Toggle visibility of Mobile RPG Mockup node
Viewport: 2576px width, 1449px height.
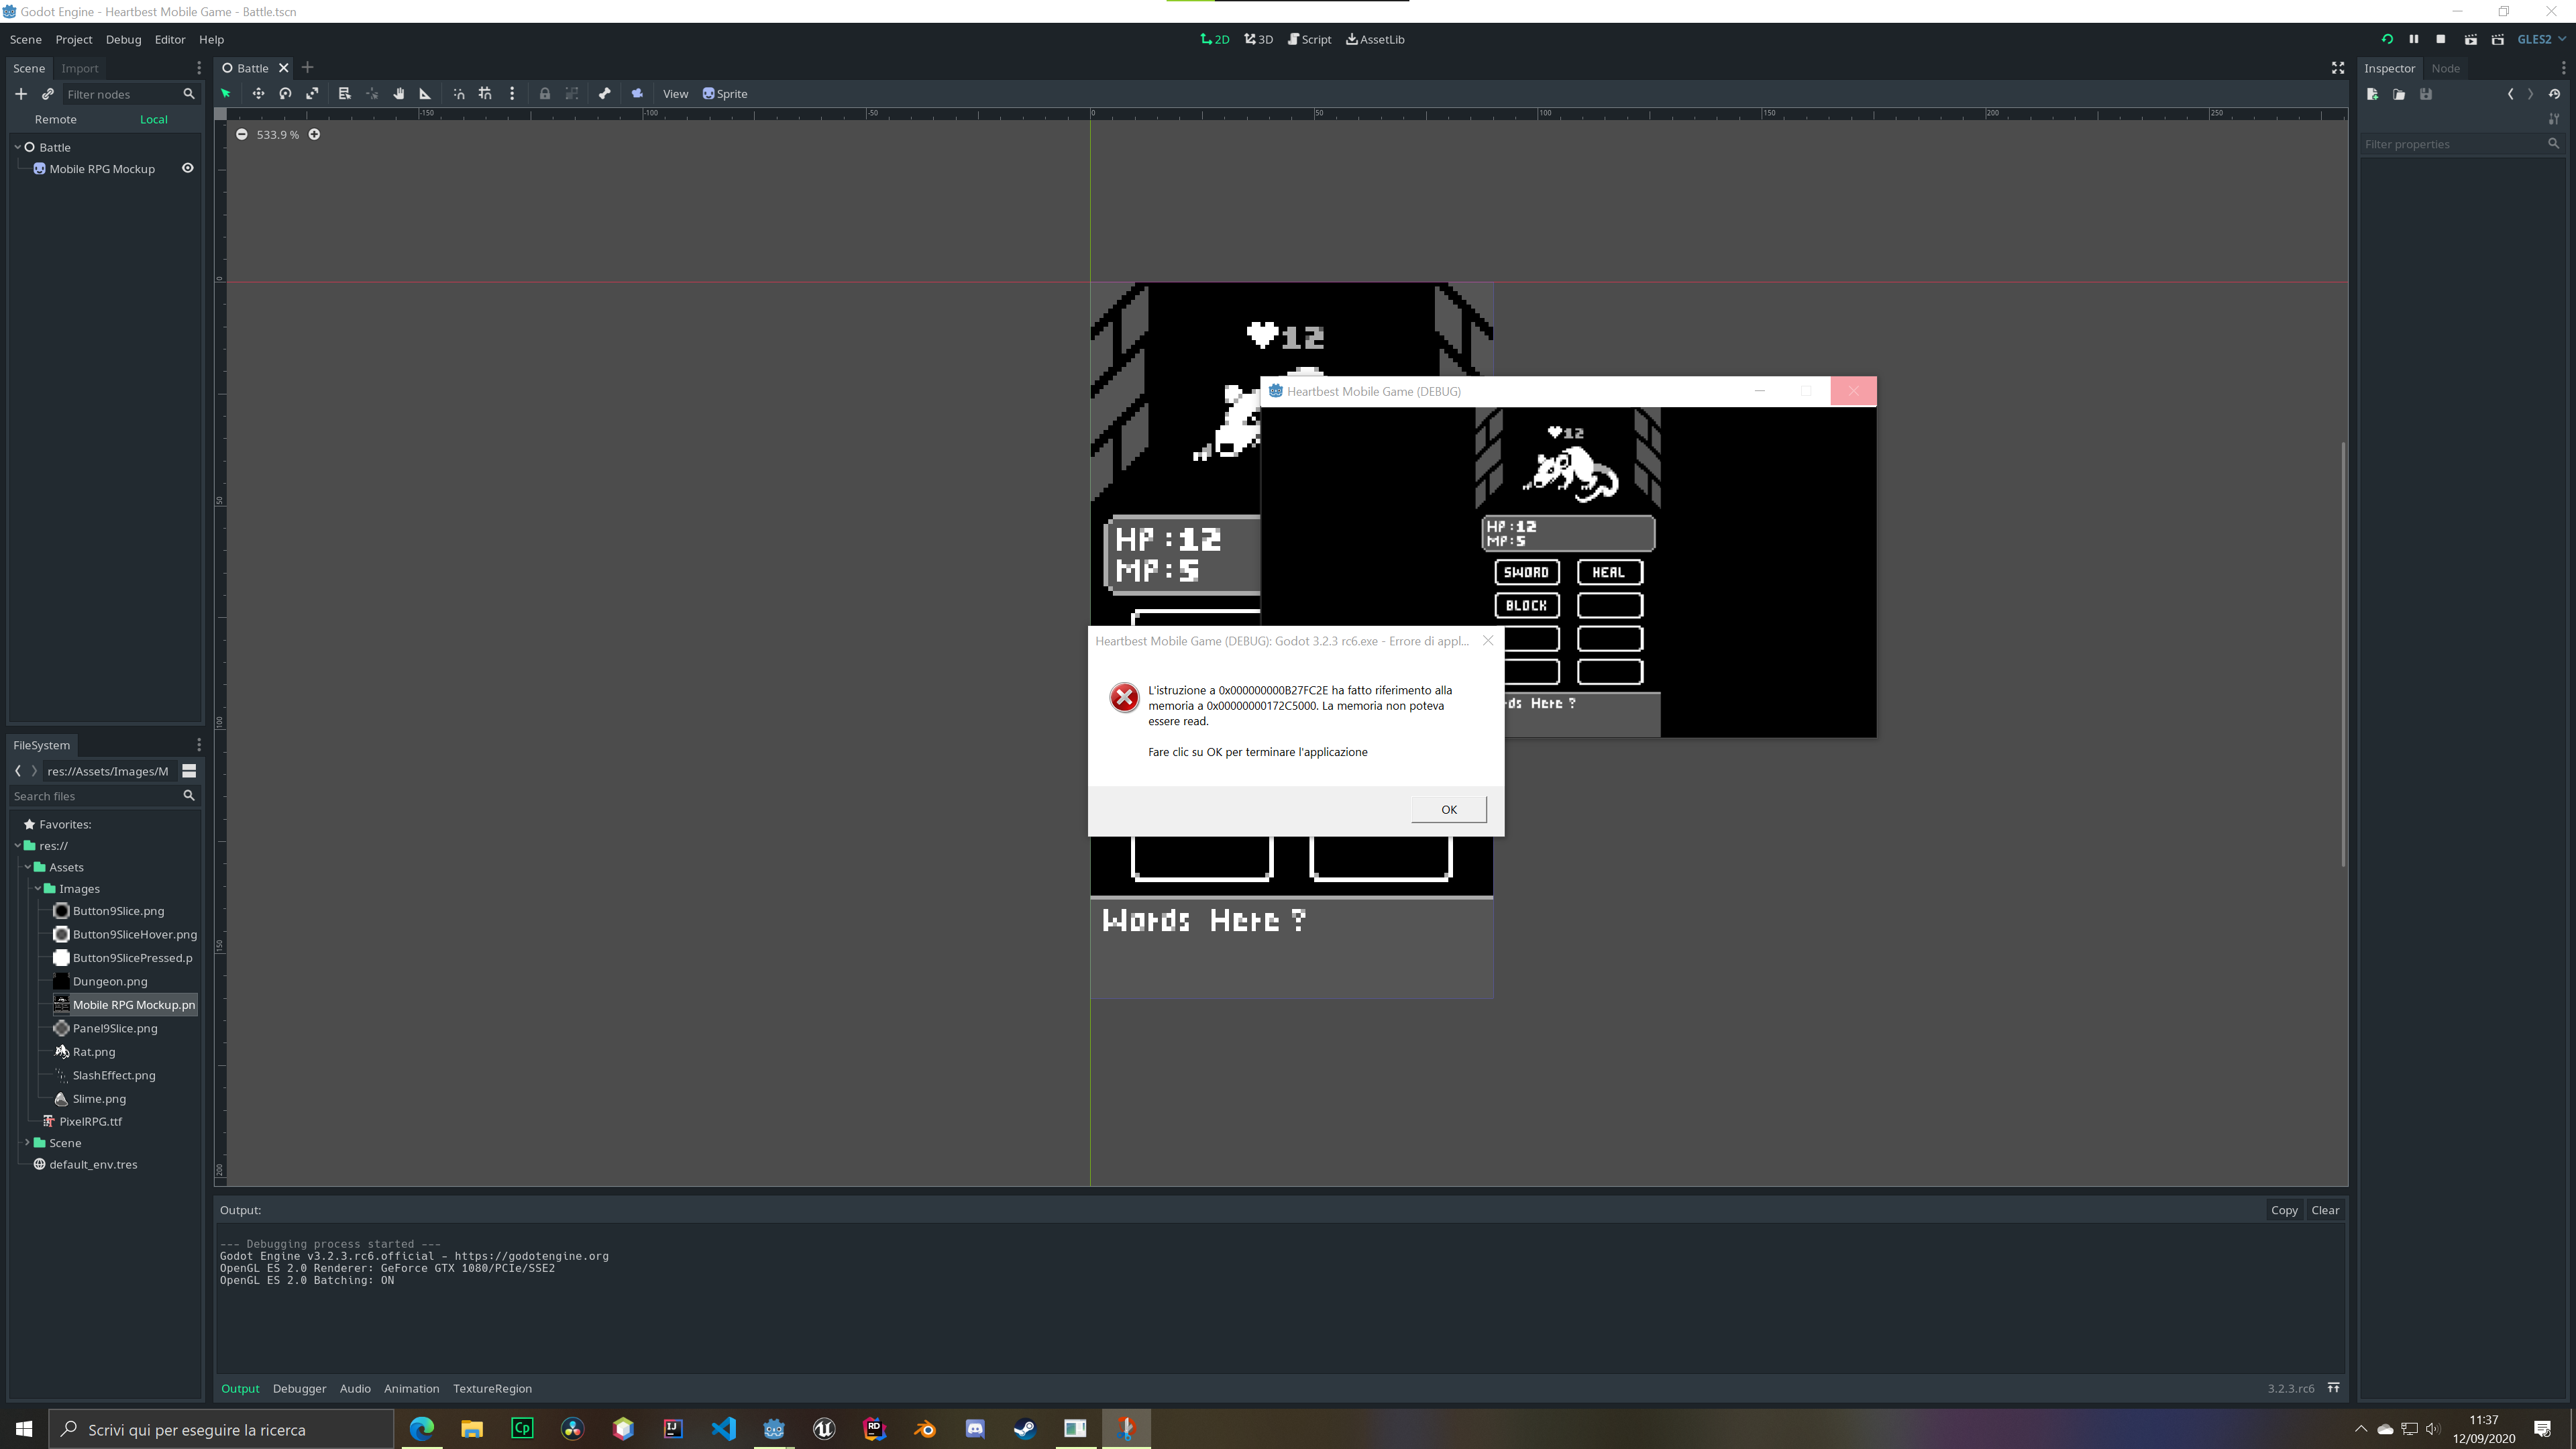187,168
